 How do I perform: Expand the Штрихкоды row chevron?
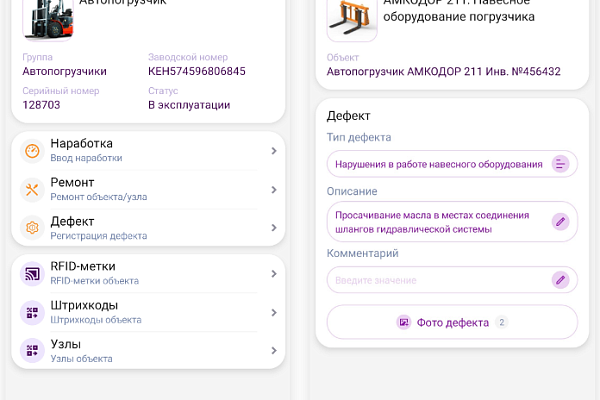274,312
